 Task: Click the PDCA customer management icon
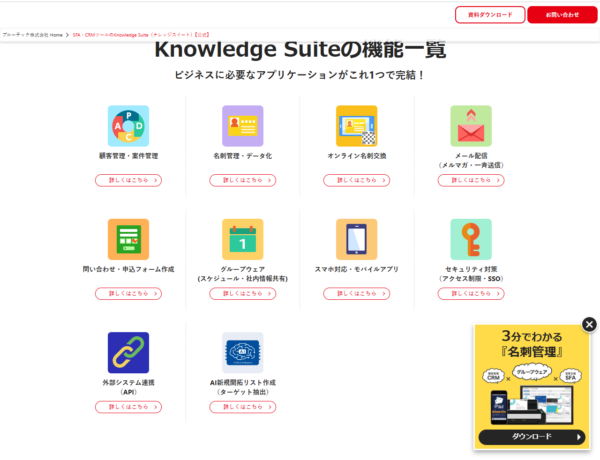pyautogui.click(x=128, y=126)
